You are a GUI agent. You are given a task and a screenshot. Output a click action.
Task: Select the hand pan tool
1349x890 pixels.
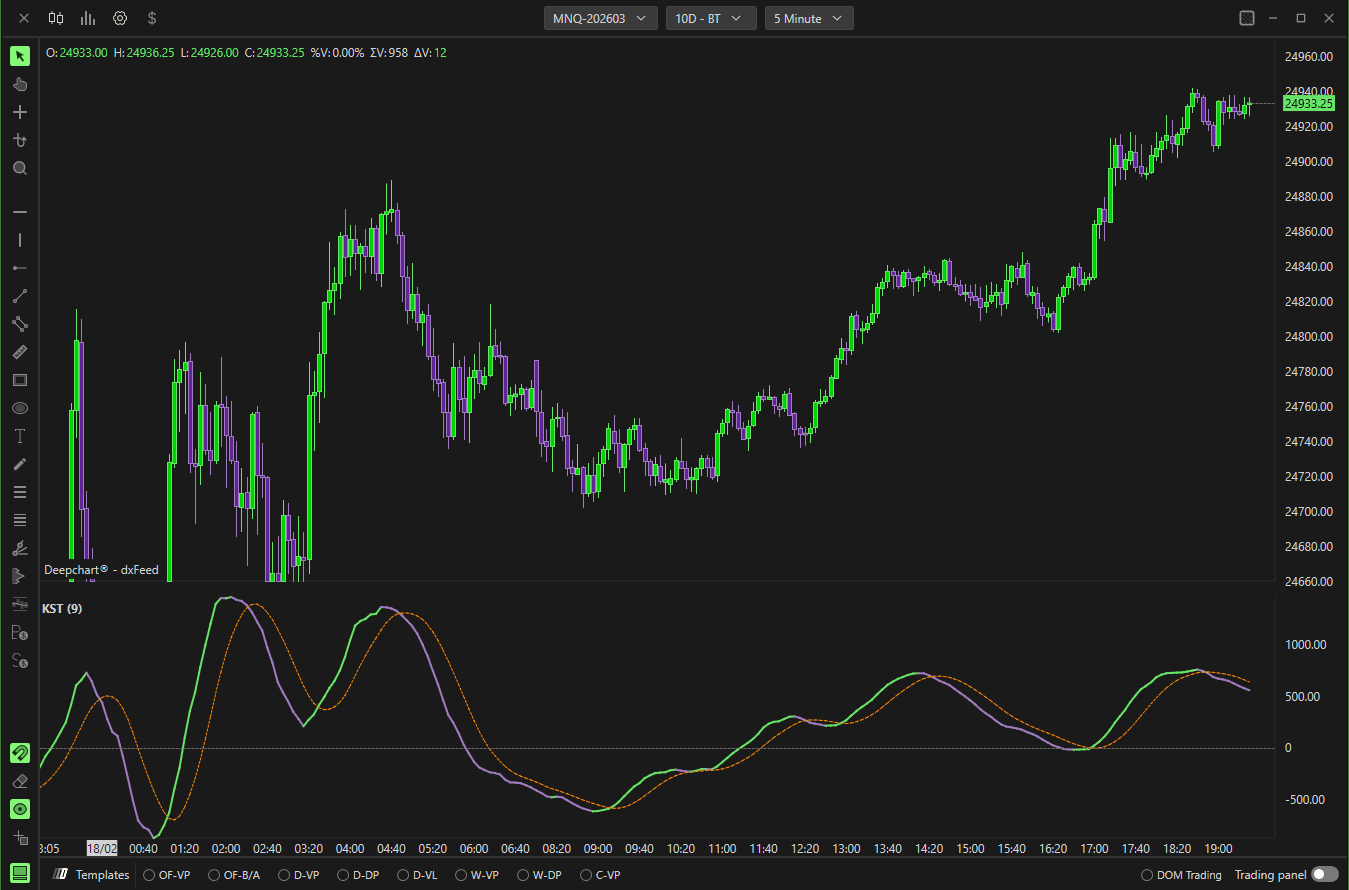[x=20, y=84]
